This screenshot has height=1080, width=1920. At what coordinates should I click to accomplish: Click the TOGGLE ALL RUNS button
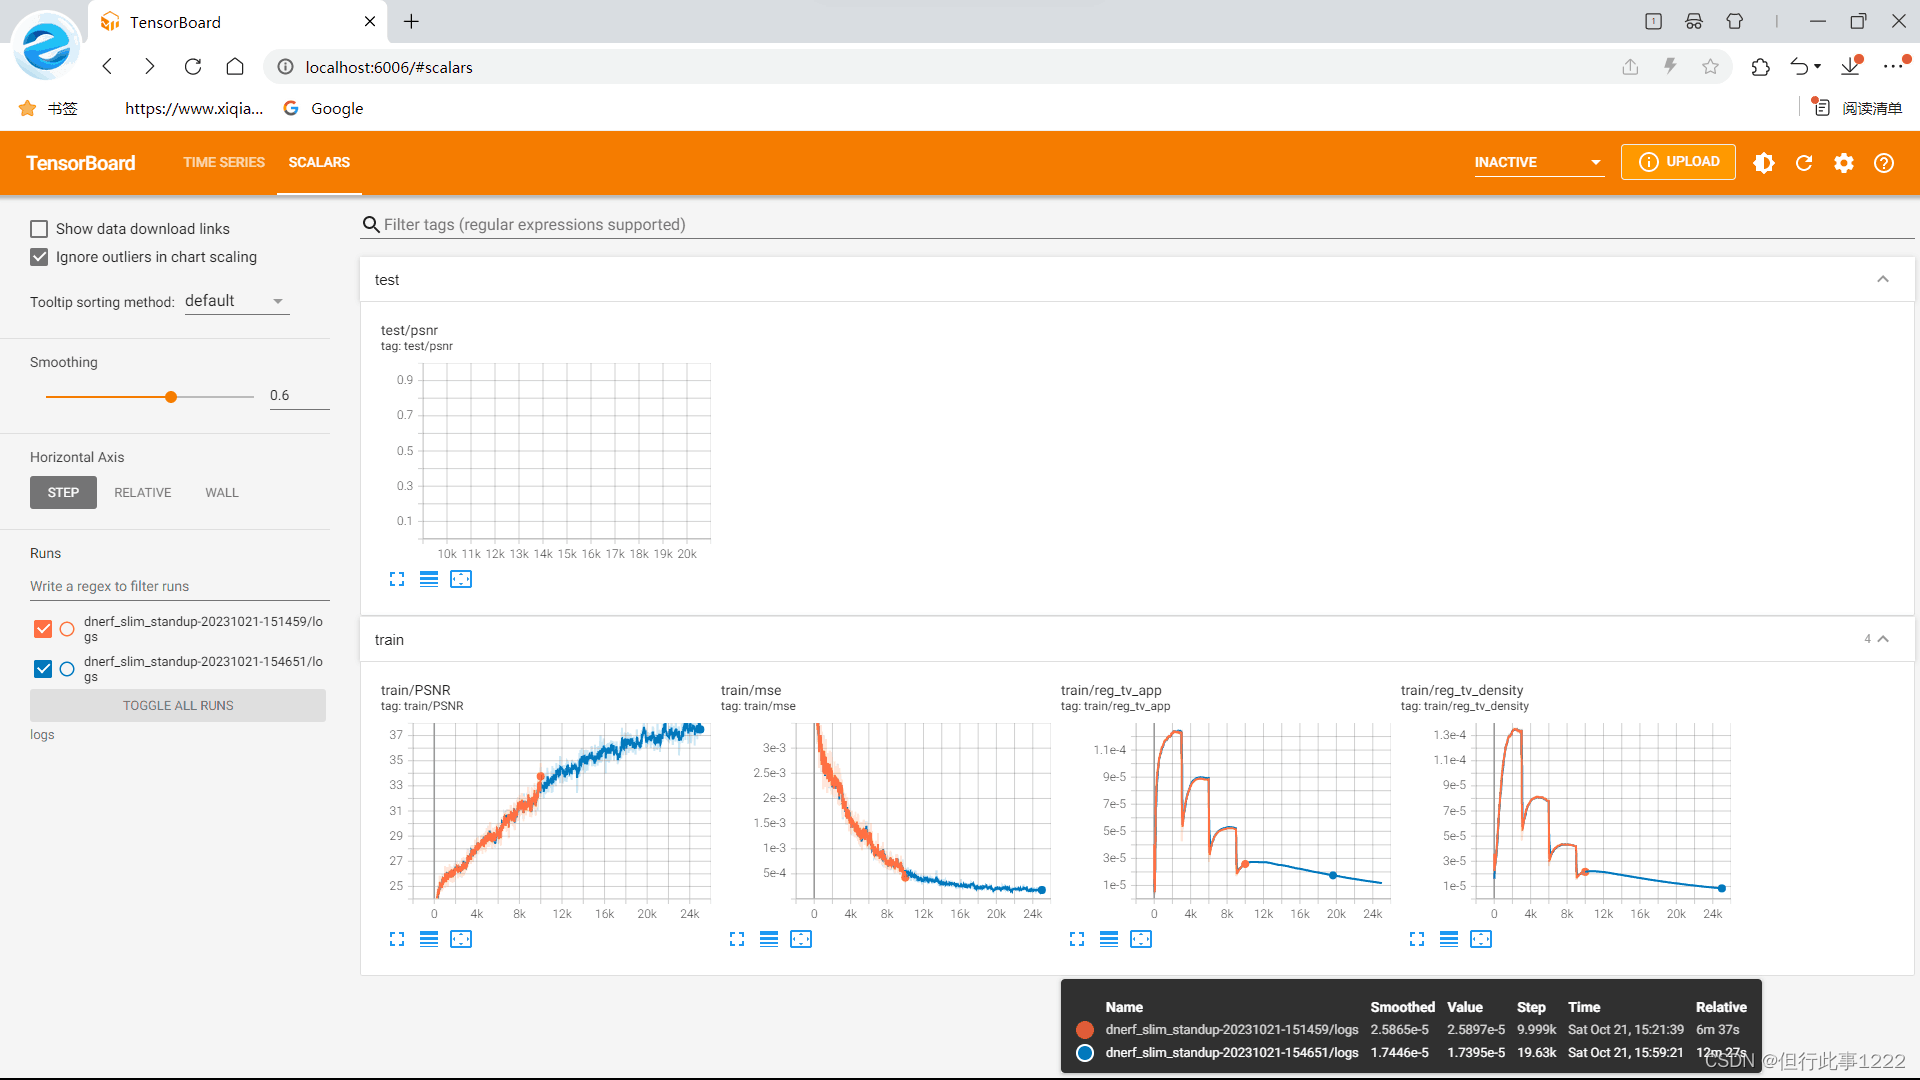tap(178, 706)
